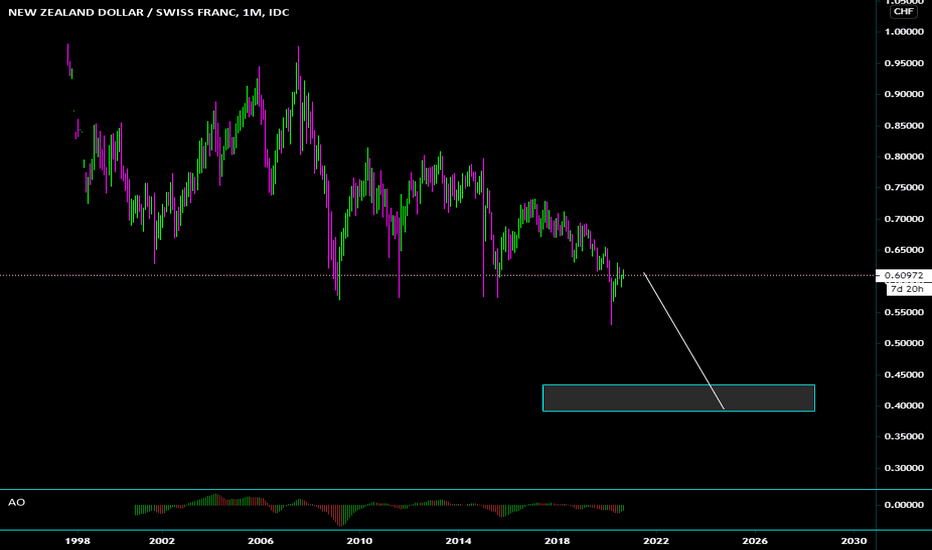Click the 0.40000 price axis label
This screenshot has height=550, width=932.
pos(903,406)
